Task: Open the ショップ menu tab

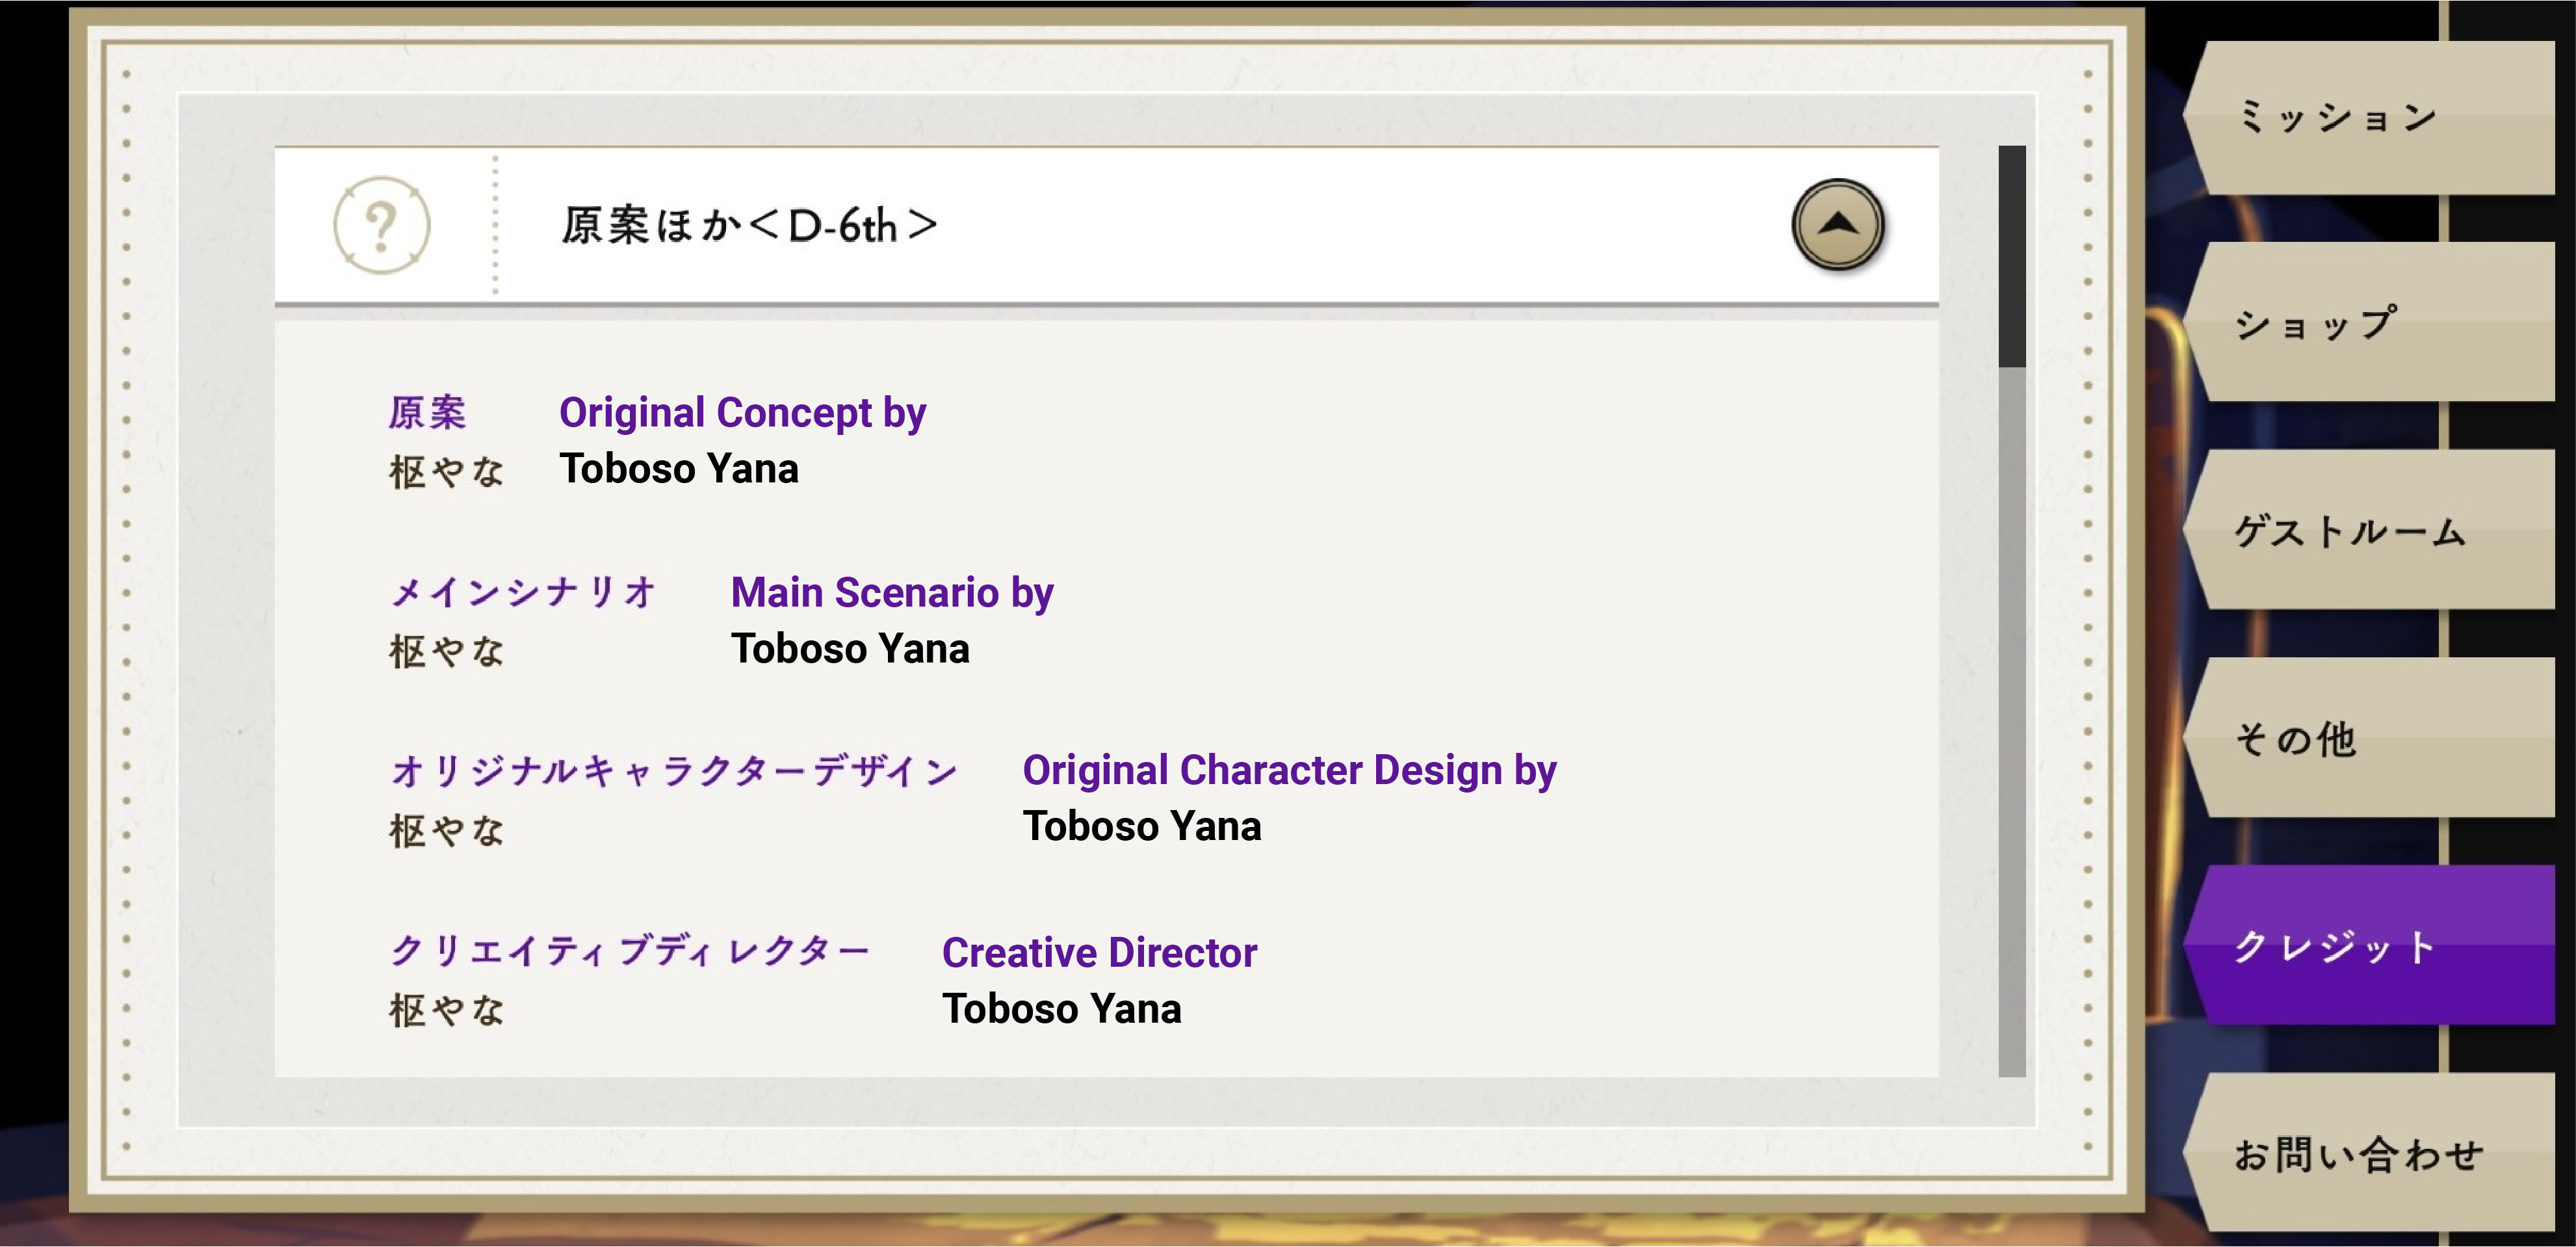Action: [x=2370, y=324]
